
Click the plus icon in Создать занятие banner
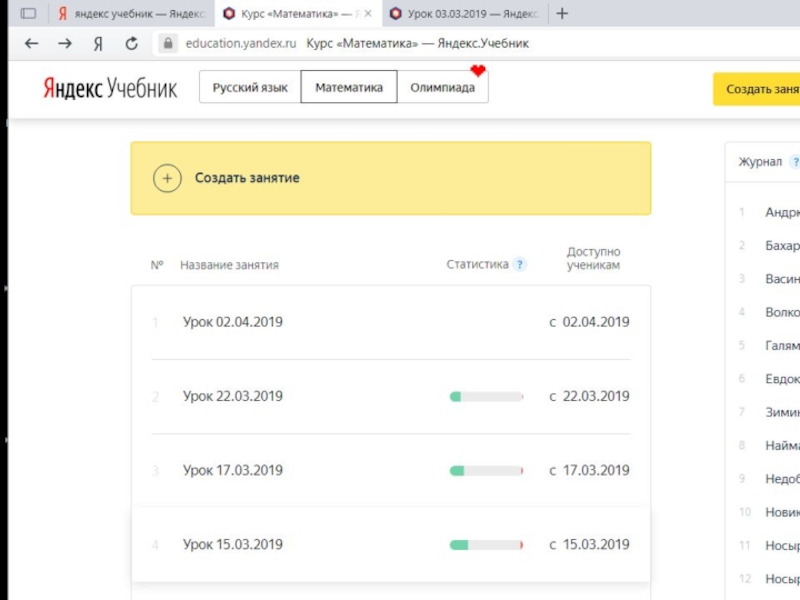tap(167, 178)
